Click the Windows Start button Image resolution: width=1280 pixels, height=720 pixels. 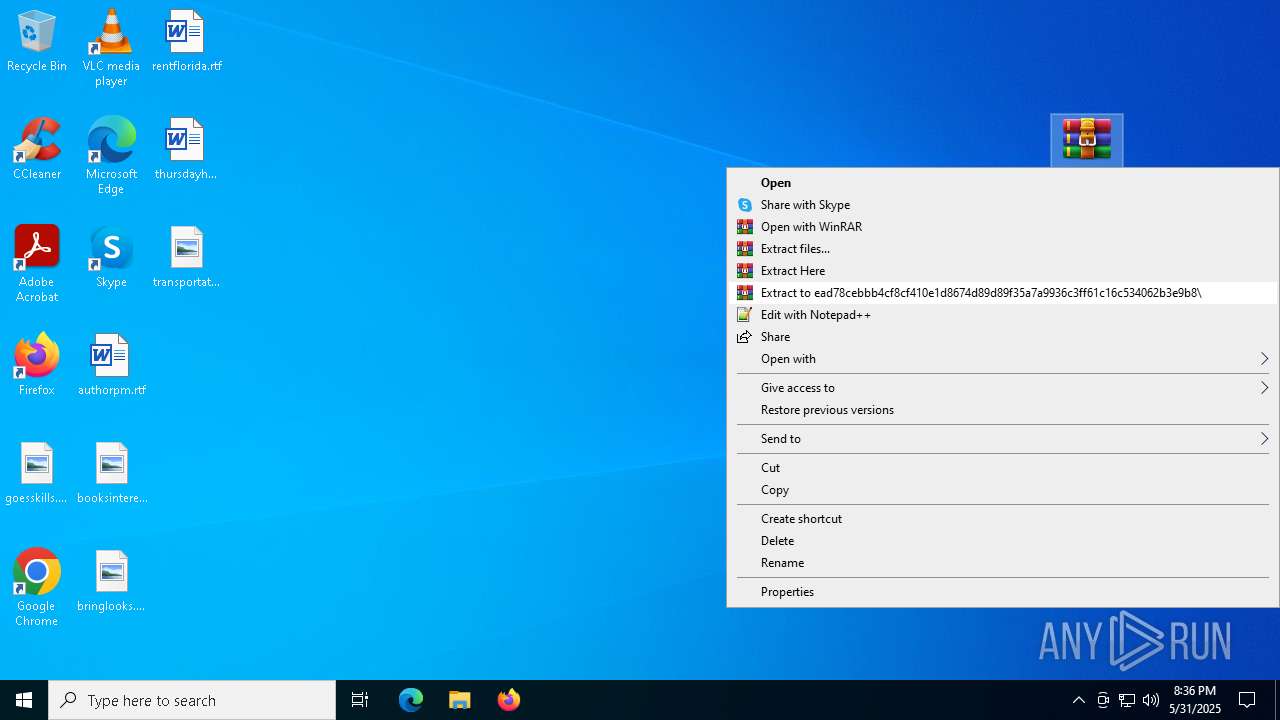coord(24,700)
